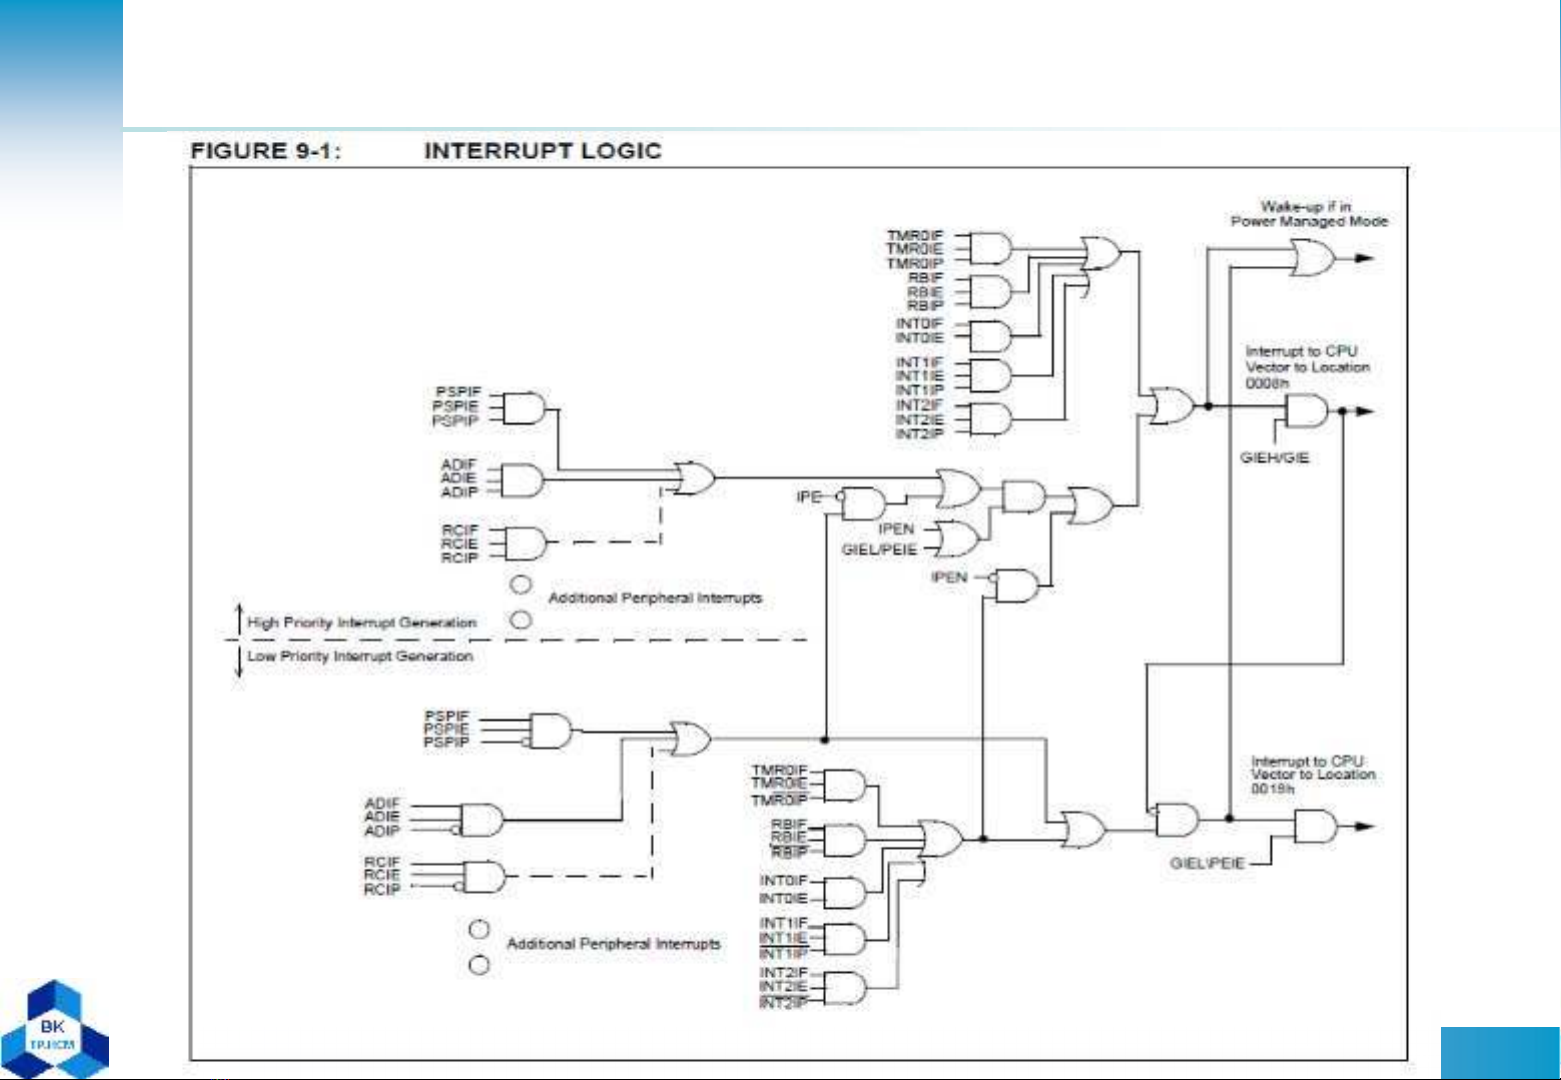Click the BK TP.HCM university logo
The image size is (1561, 1080).
tap(54, 1030)
